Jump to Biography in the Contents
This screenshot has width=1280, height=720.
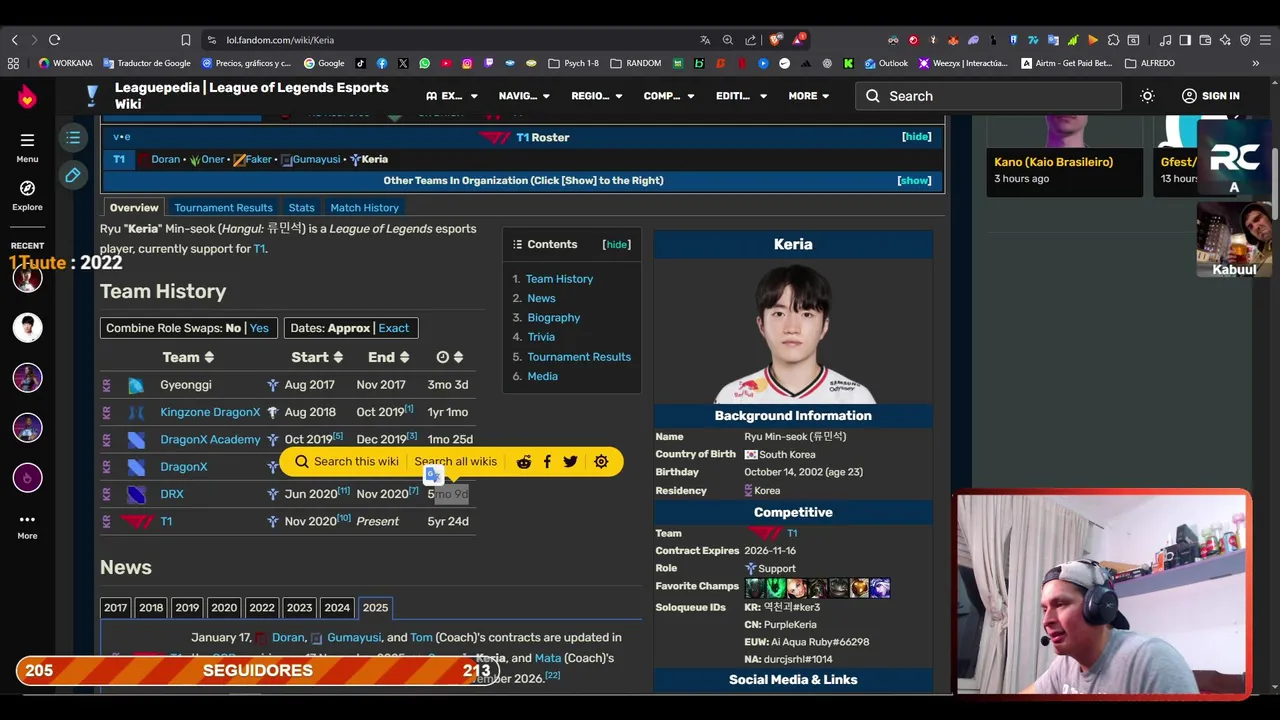[554, 318]
